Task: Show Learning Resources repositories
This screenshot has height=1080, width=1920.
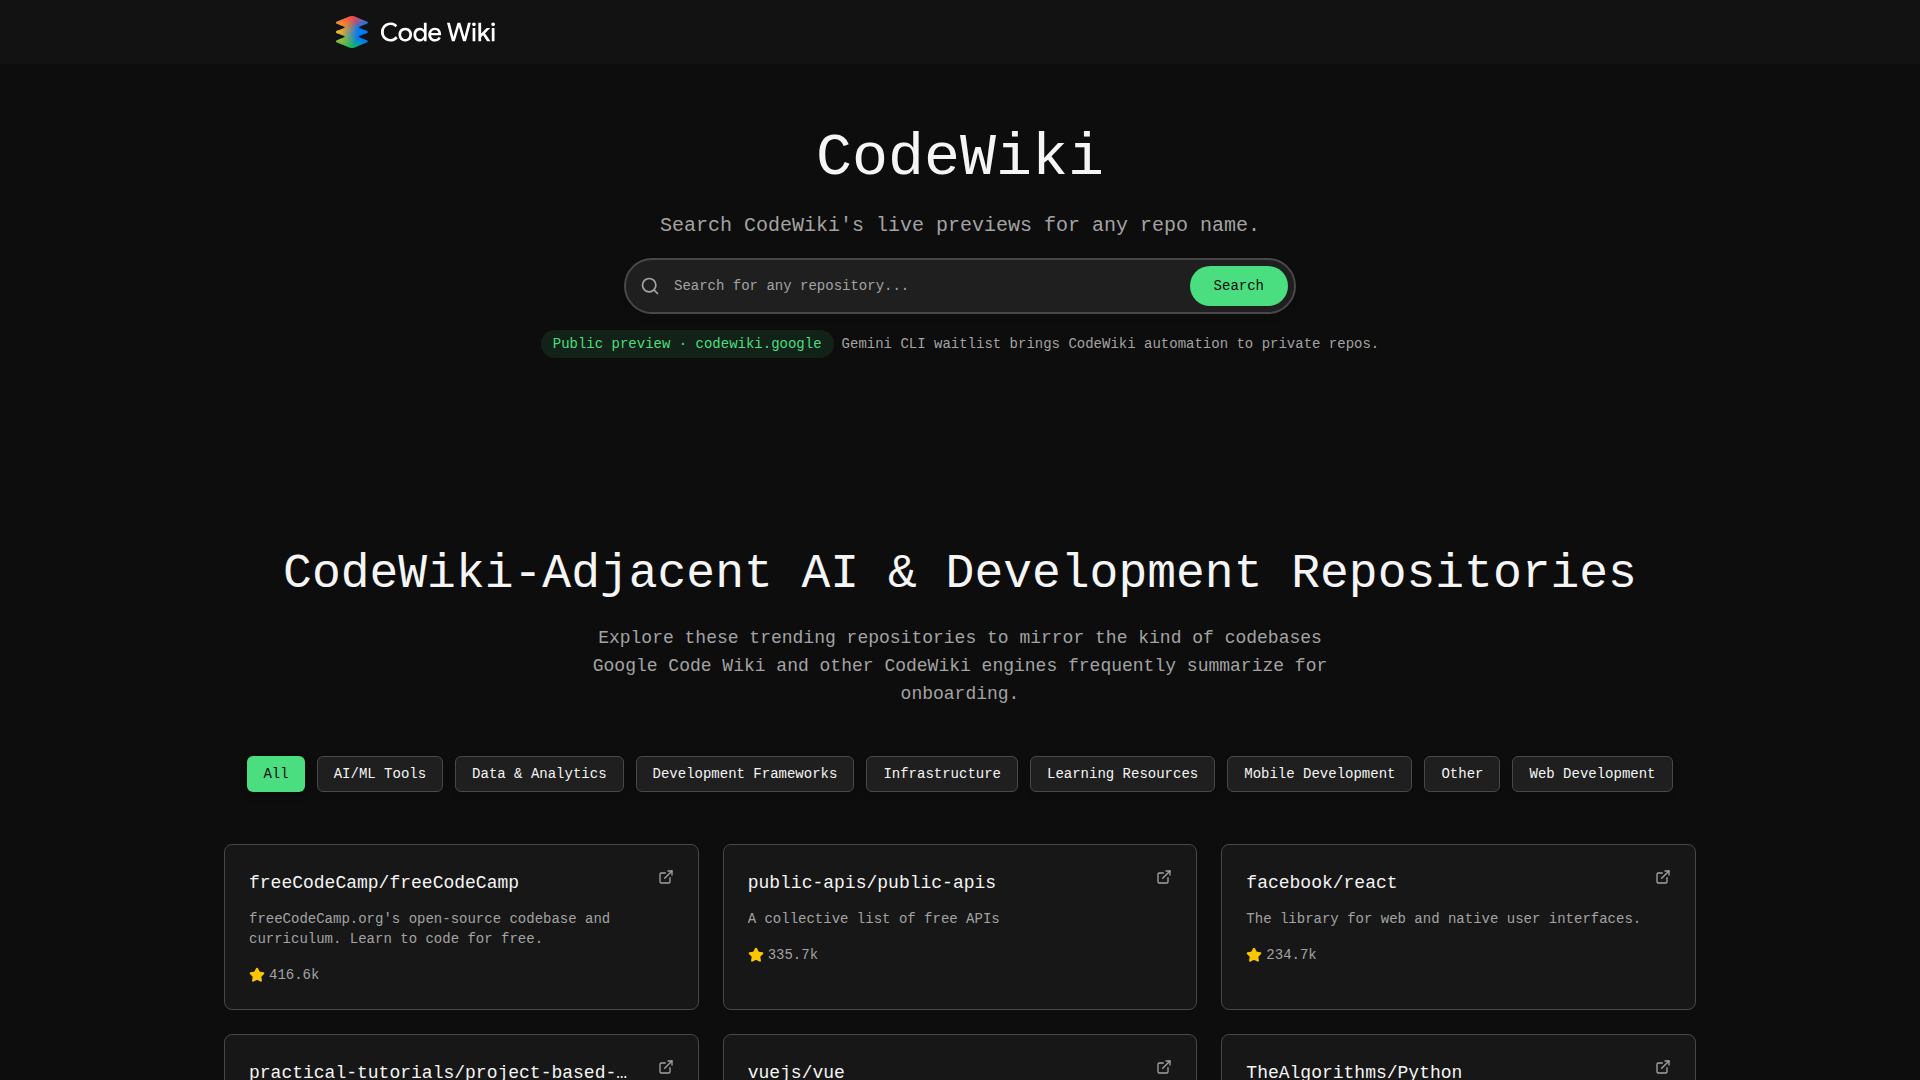Action: [x=1122, y=774]
